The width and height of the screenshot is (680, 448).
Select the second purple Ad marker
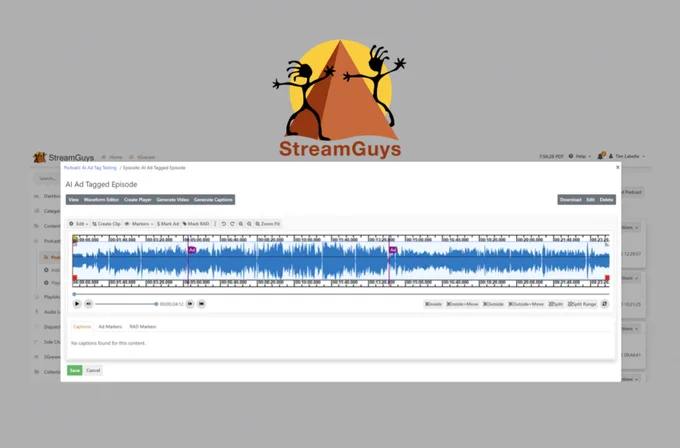[x=393, y=250]
